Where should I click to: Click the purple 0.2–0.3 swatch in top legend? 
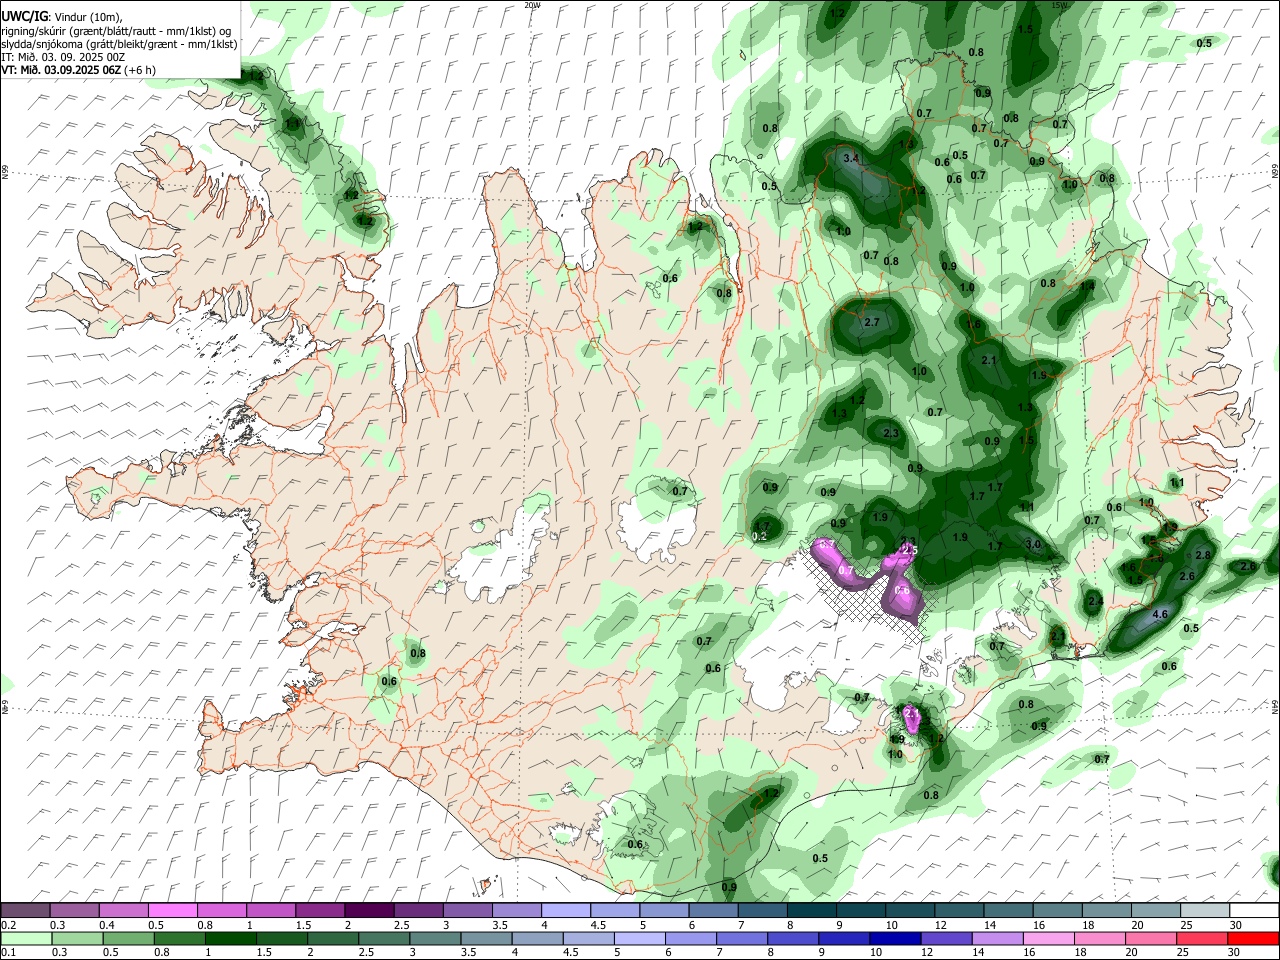25,910
